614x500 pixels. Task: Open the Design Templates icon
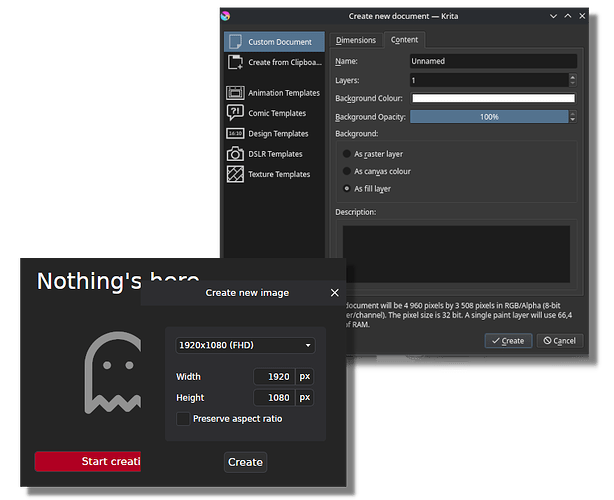[235, 134]
